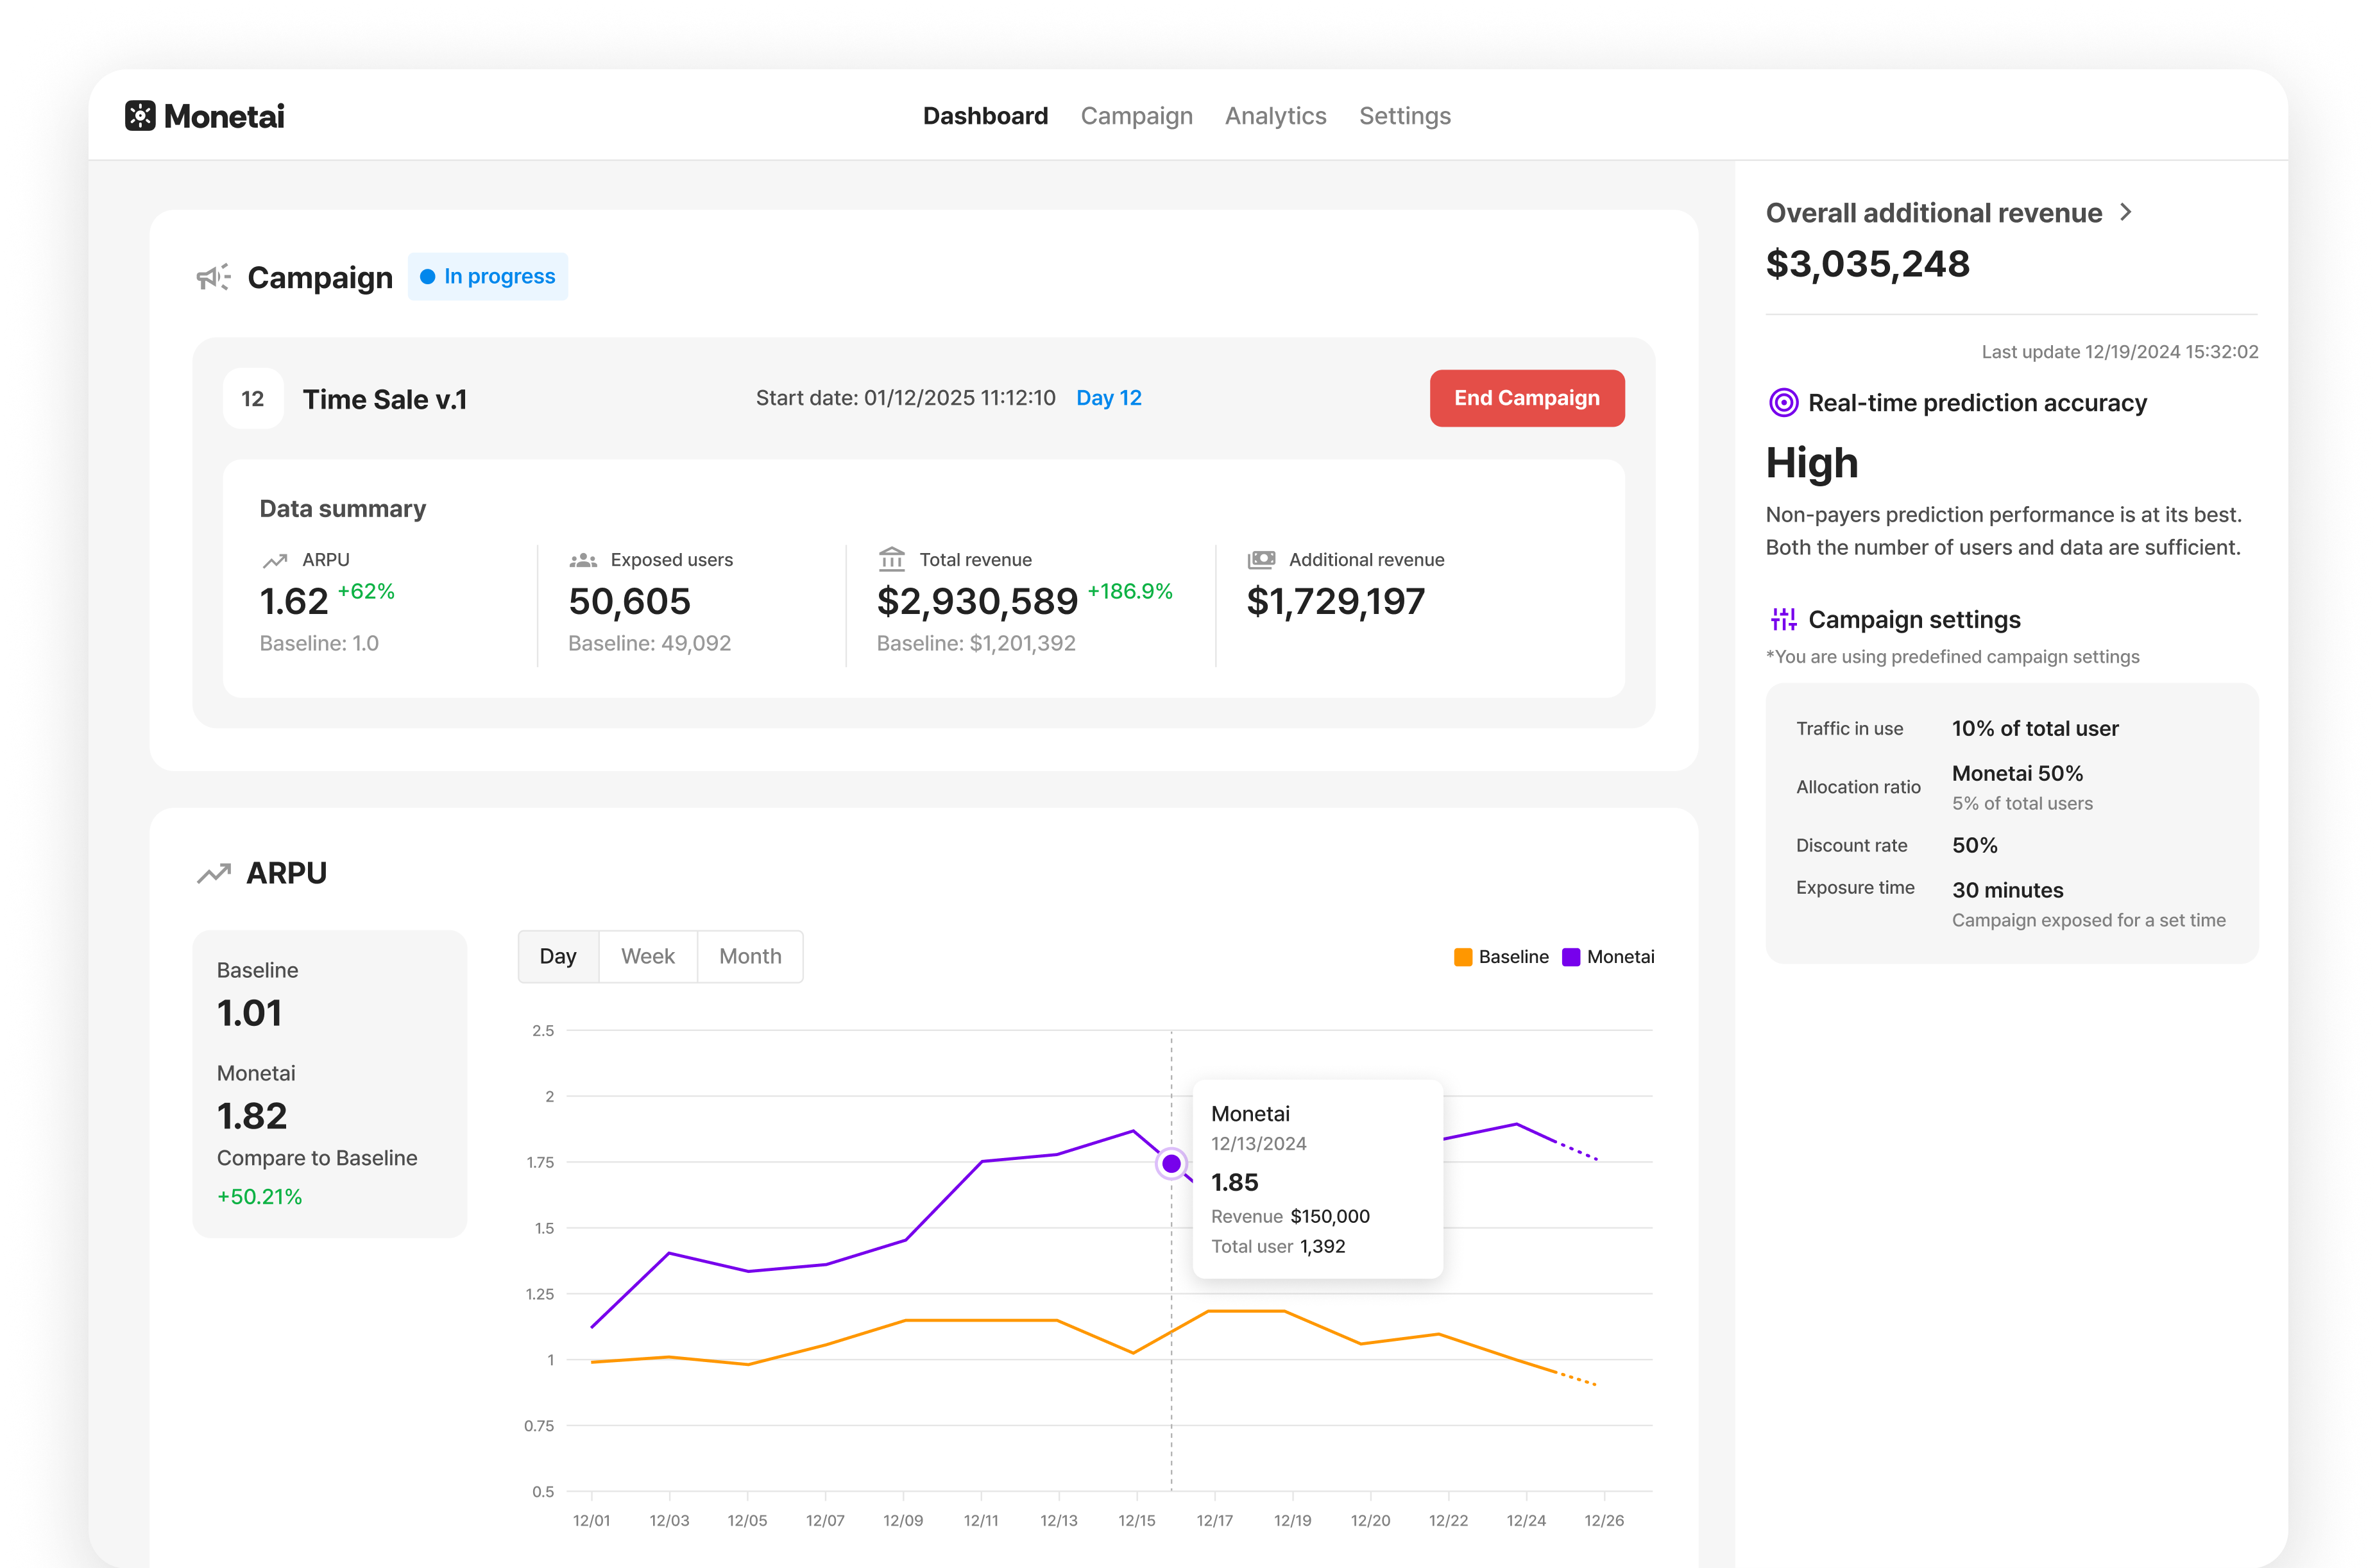Click the prediction accuracy target icon
This screenshot has width=2375, height=1568.
tap(1783, 403)
